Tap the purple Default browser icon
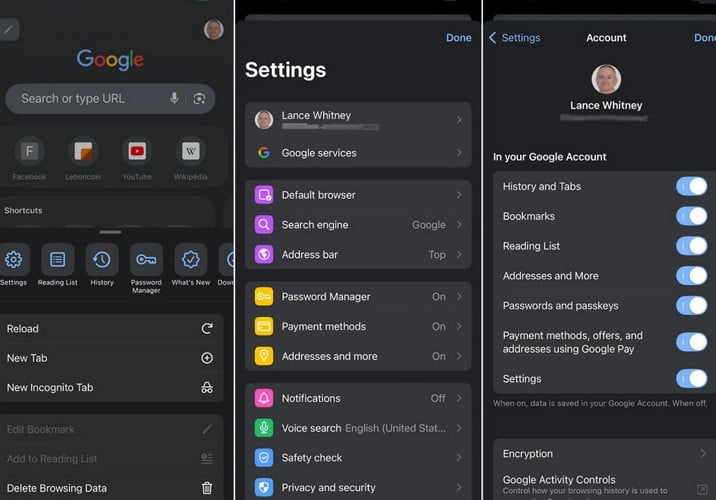 pyautogui.click(x=264, y=195)
